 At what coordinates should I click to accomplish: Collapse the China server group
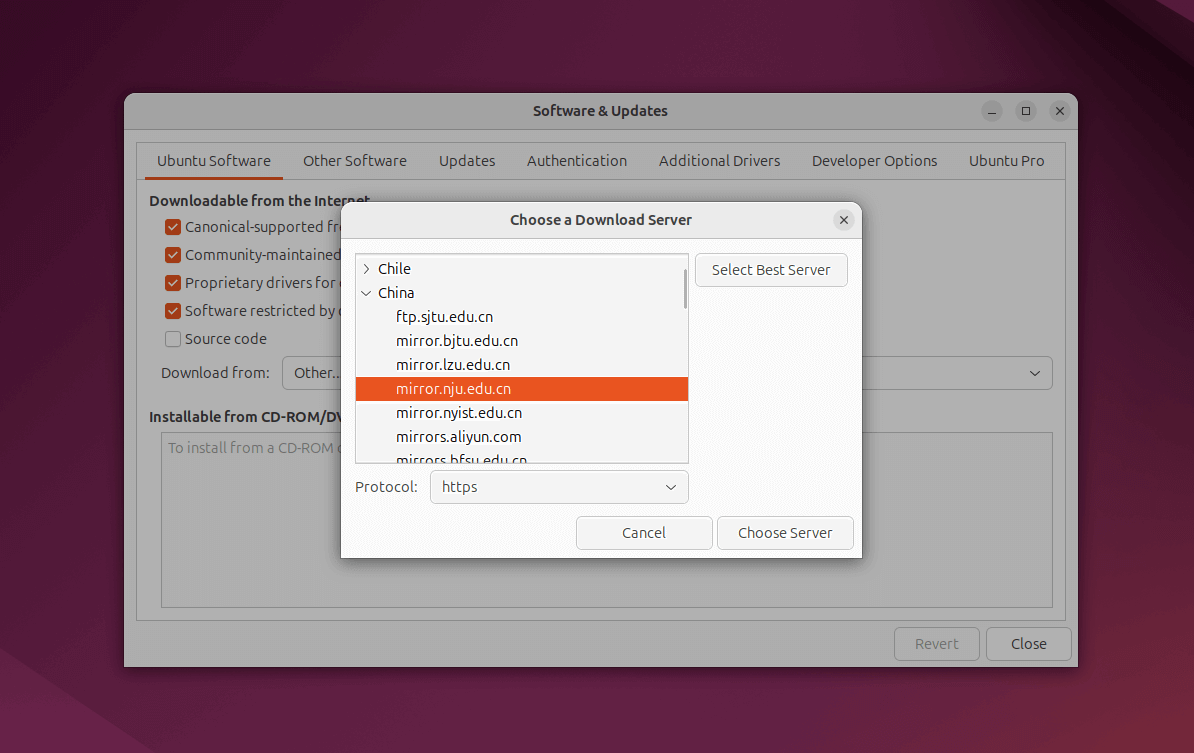click(x=366, y=293)
